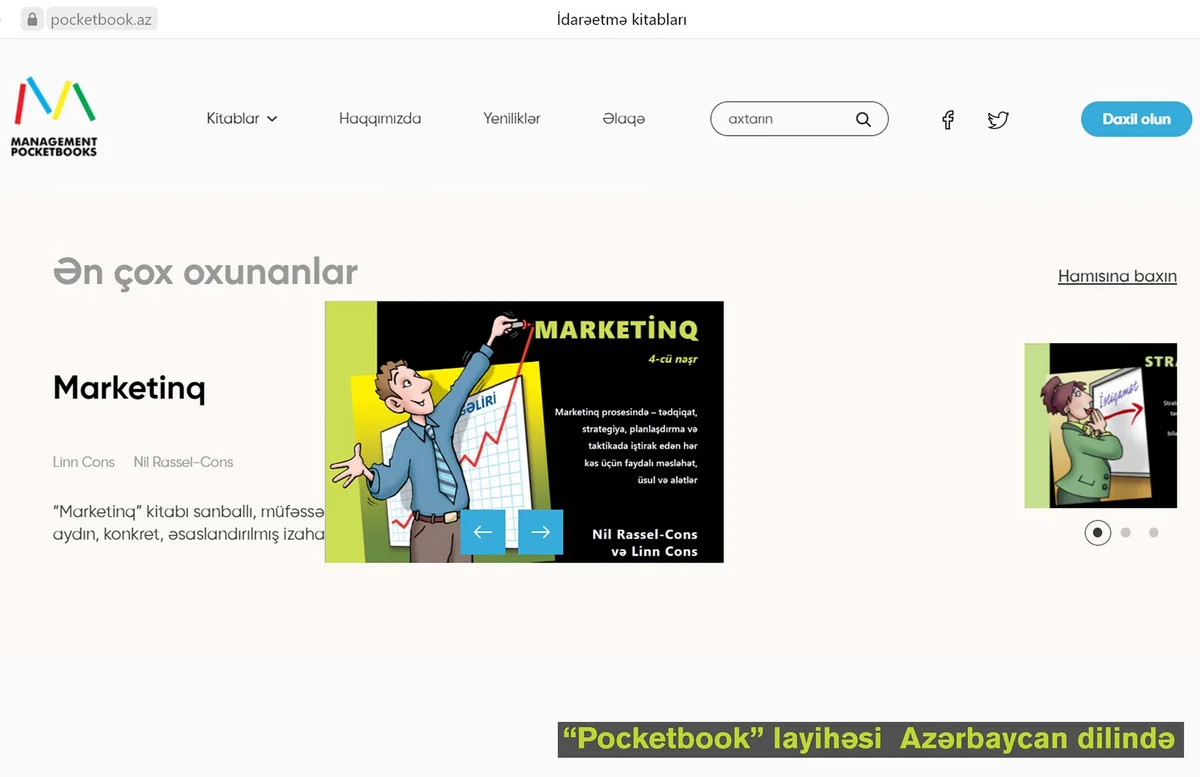Open the Facebook page icon
The width and height of the screenshot is (1200, 777).
click(948, 120)
